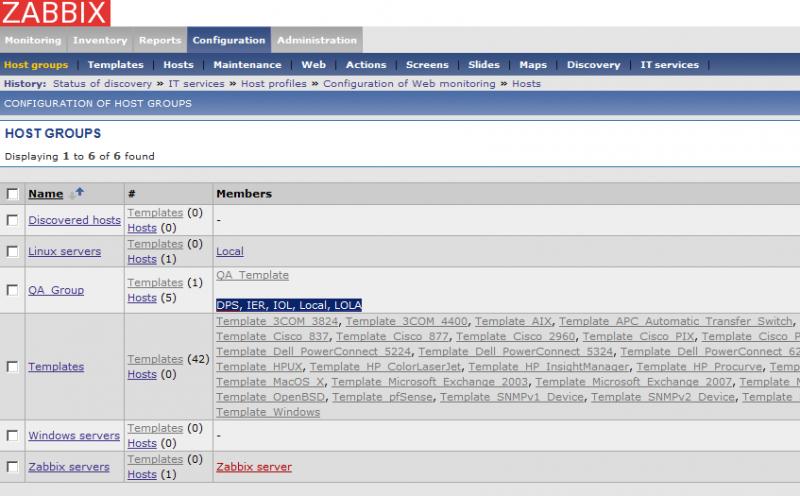This screenshot has width=800, height=496.
Task: Open Template_Cisco_877 link
Action: [x=392, y=336]
